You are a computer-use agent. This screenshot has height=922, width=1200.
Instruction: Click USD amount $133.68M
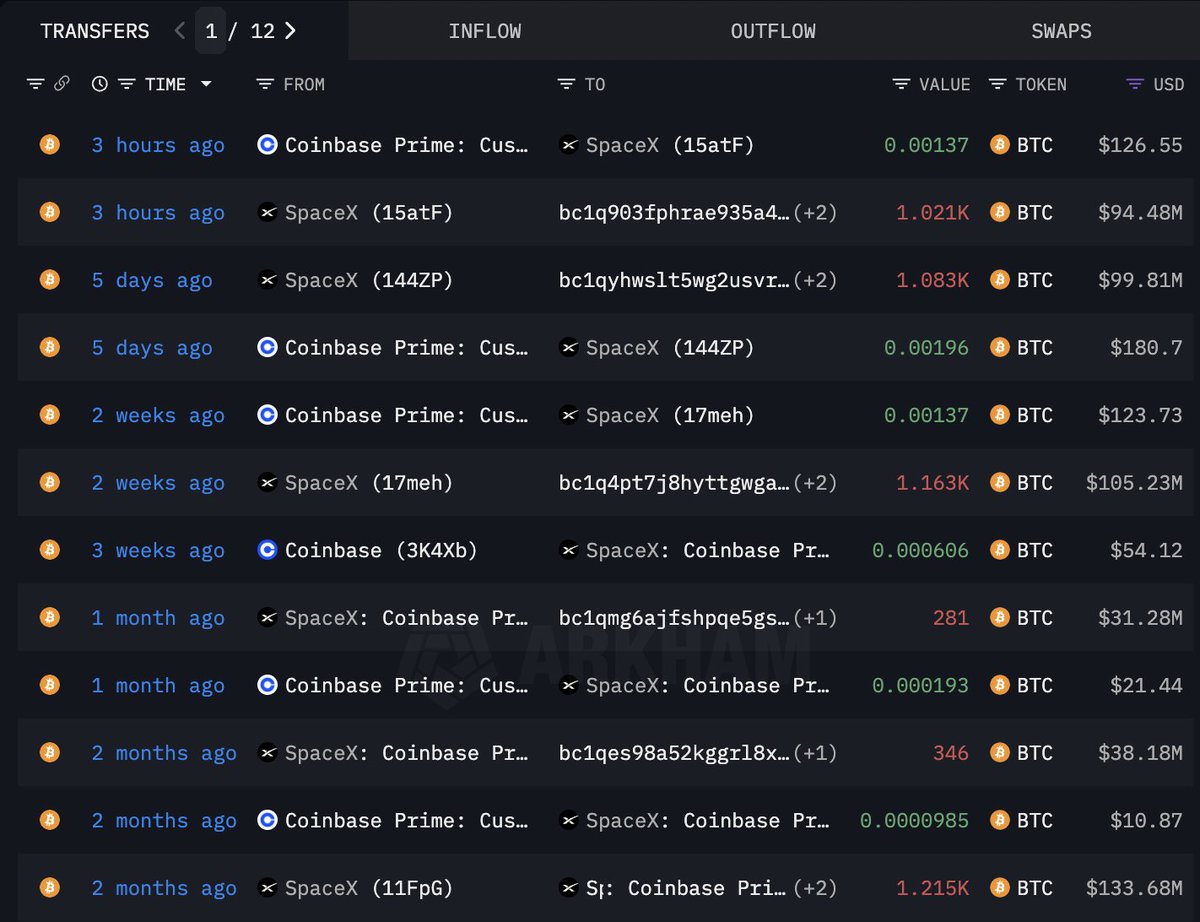1134,887
